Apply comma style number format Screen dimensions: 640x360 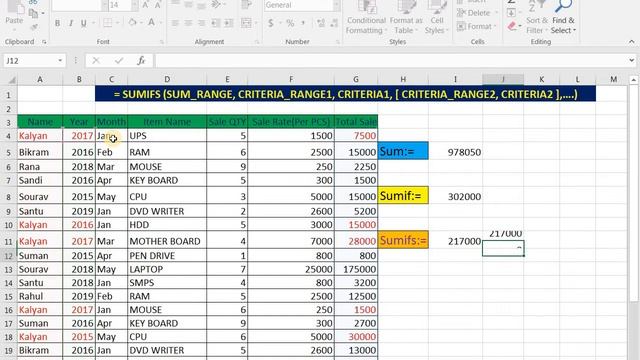coord(303,23)
